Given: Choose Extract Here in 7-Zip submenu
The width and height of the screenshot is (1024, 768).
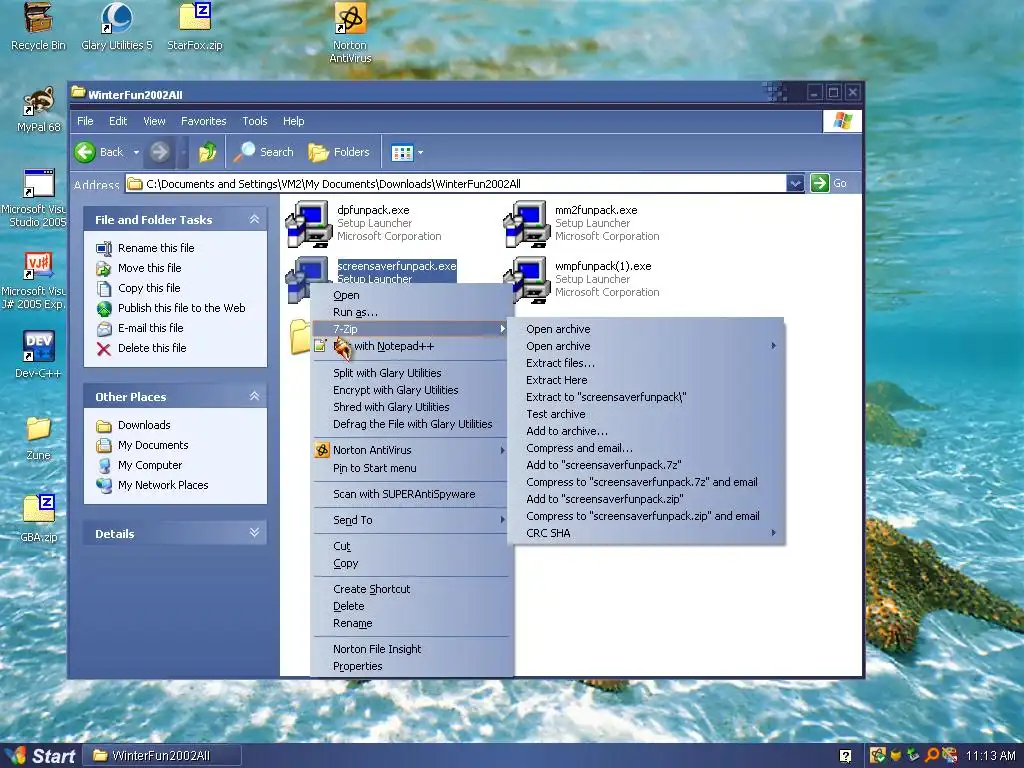Looking at the screenshot, I should (647, 380).
